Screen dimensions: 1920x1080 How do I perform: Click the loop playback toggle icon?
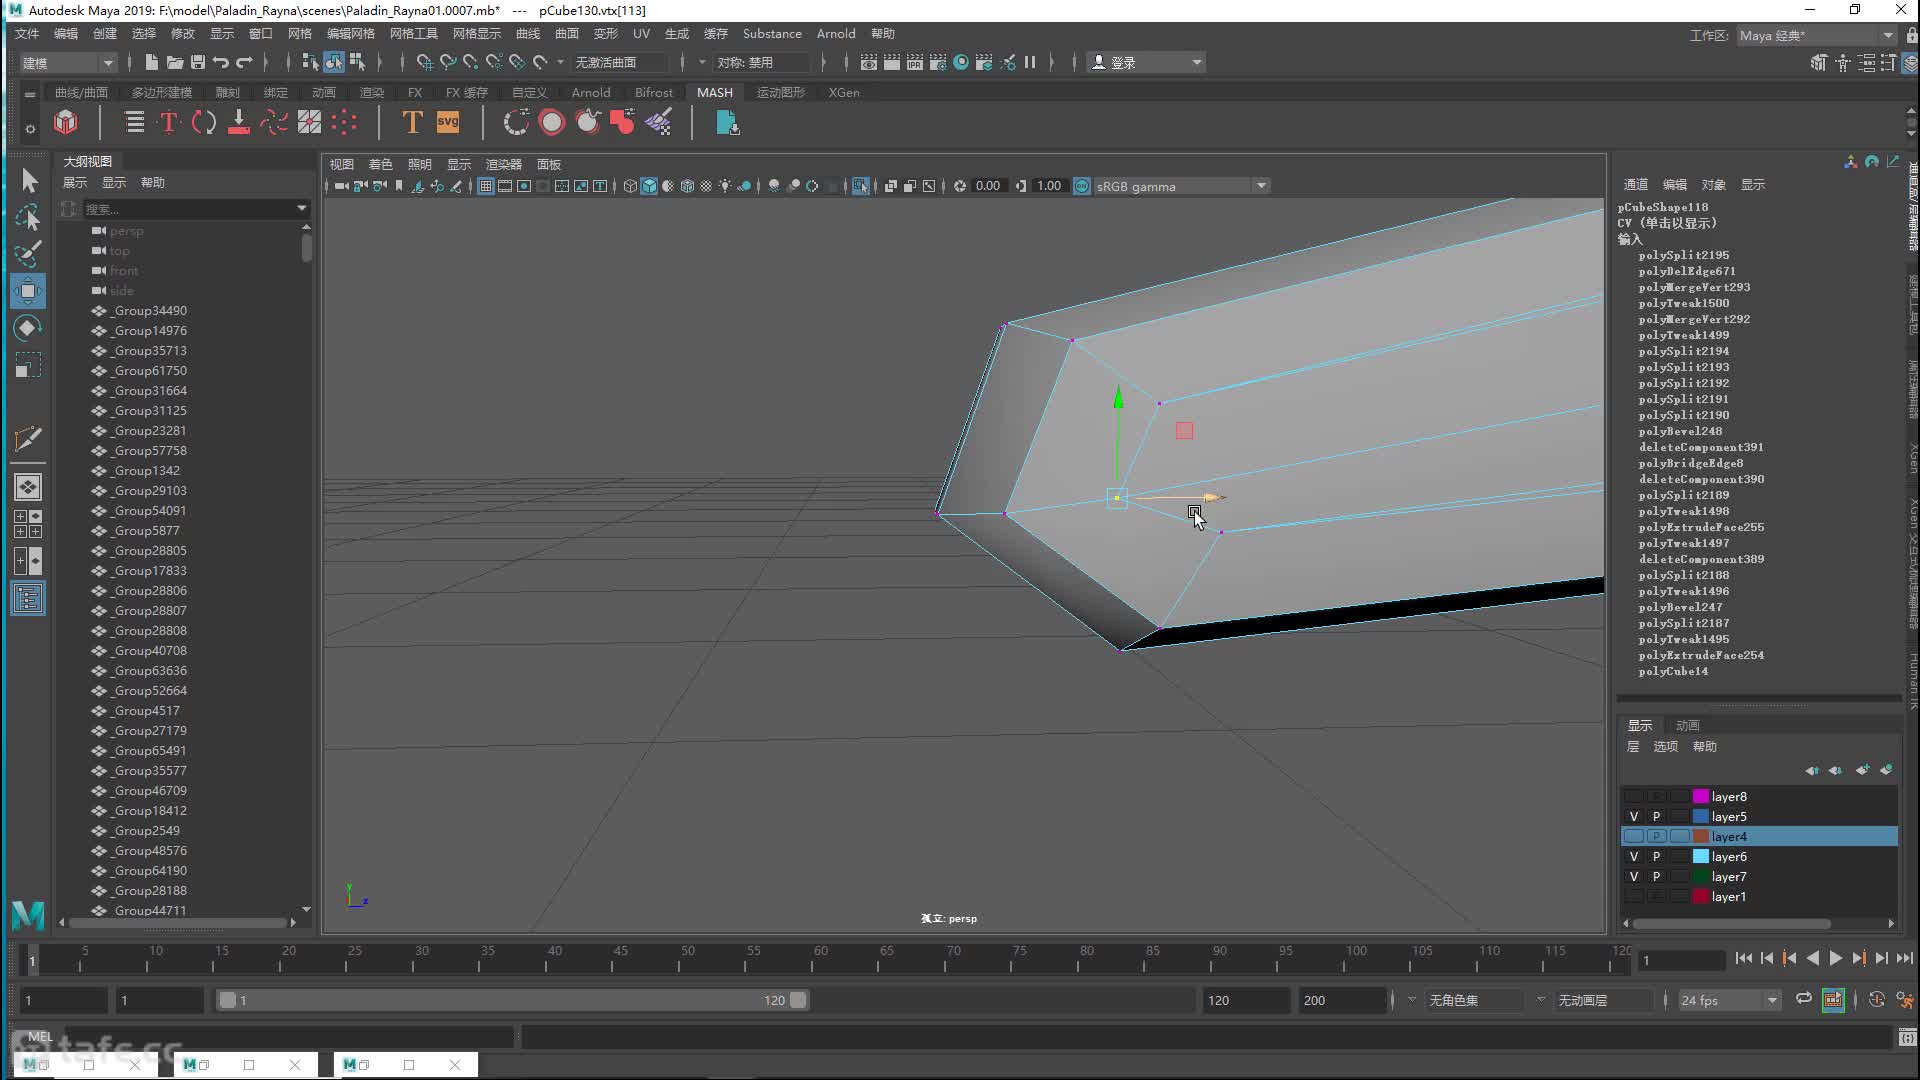(1803, 999)
